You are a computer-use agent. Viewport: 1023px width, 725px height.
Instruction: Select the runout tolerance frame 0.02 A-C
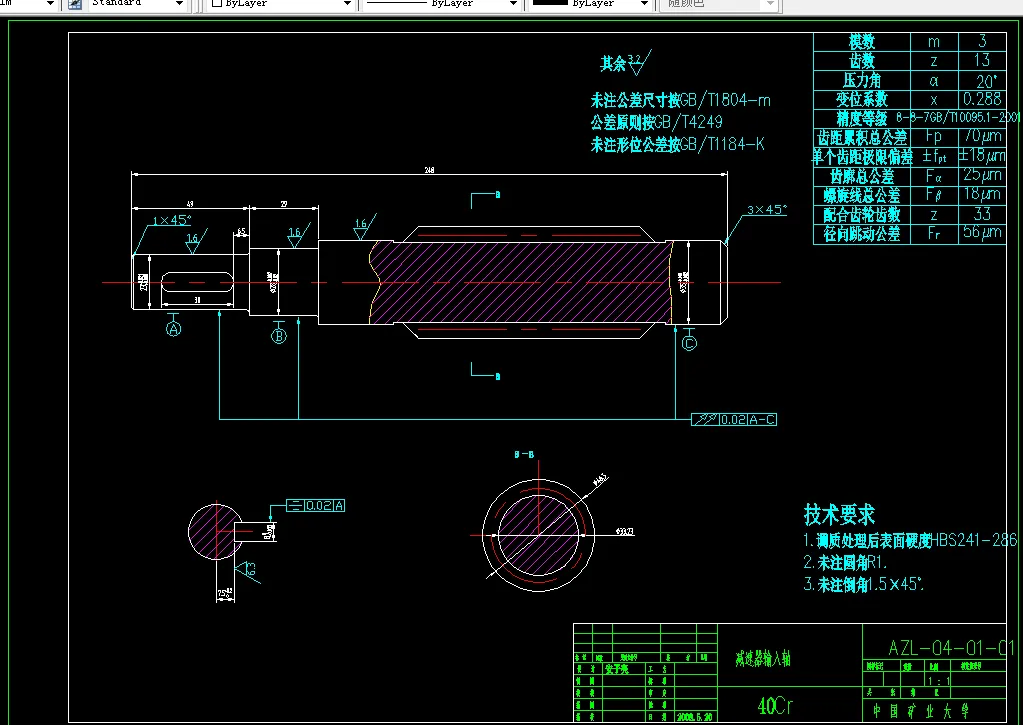click(x=734, y=420)
